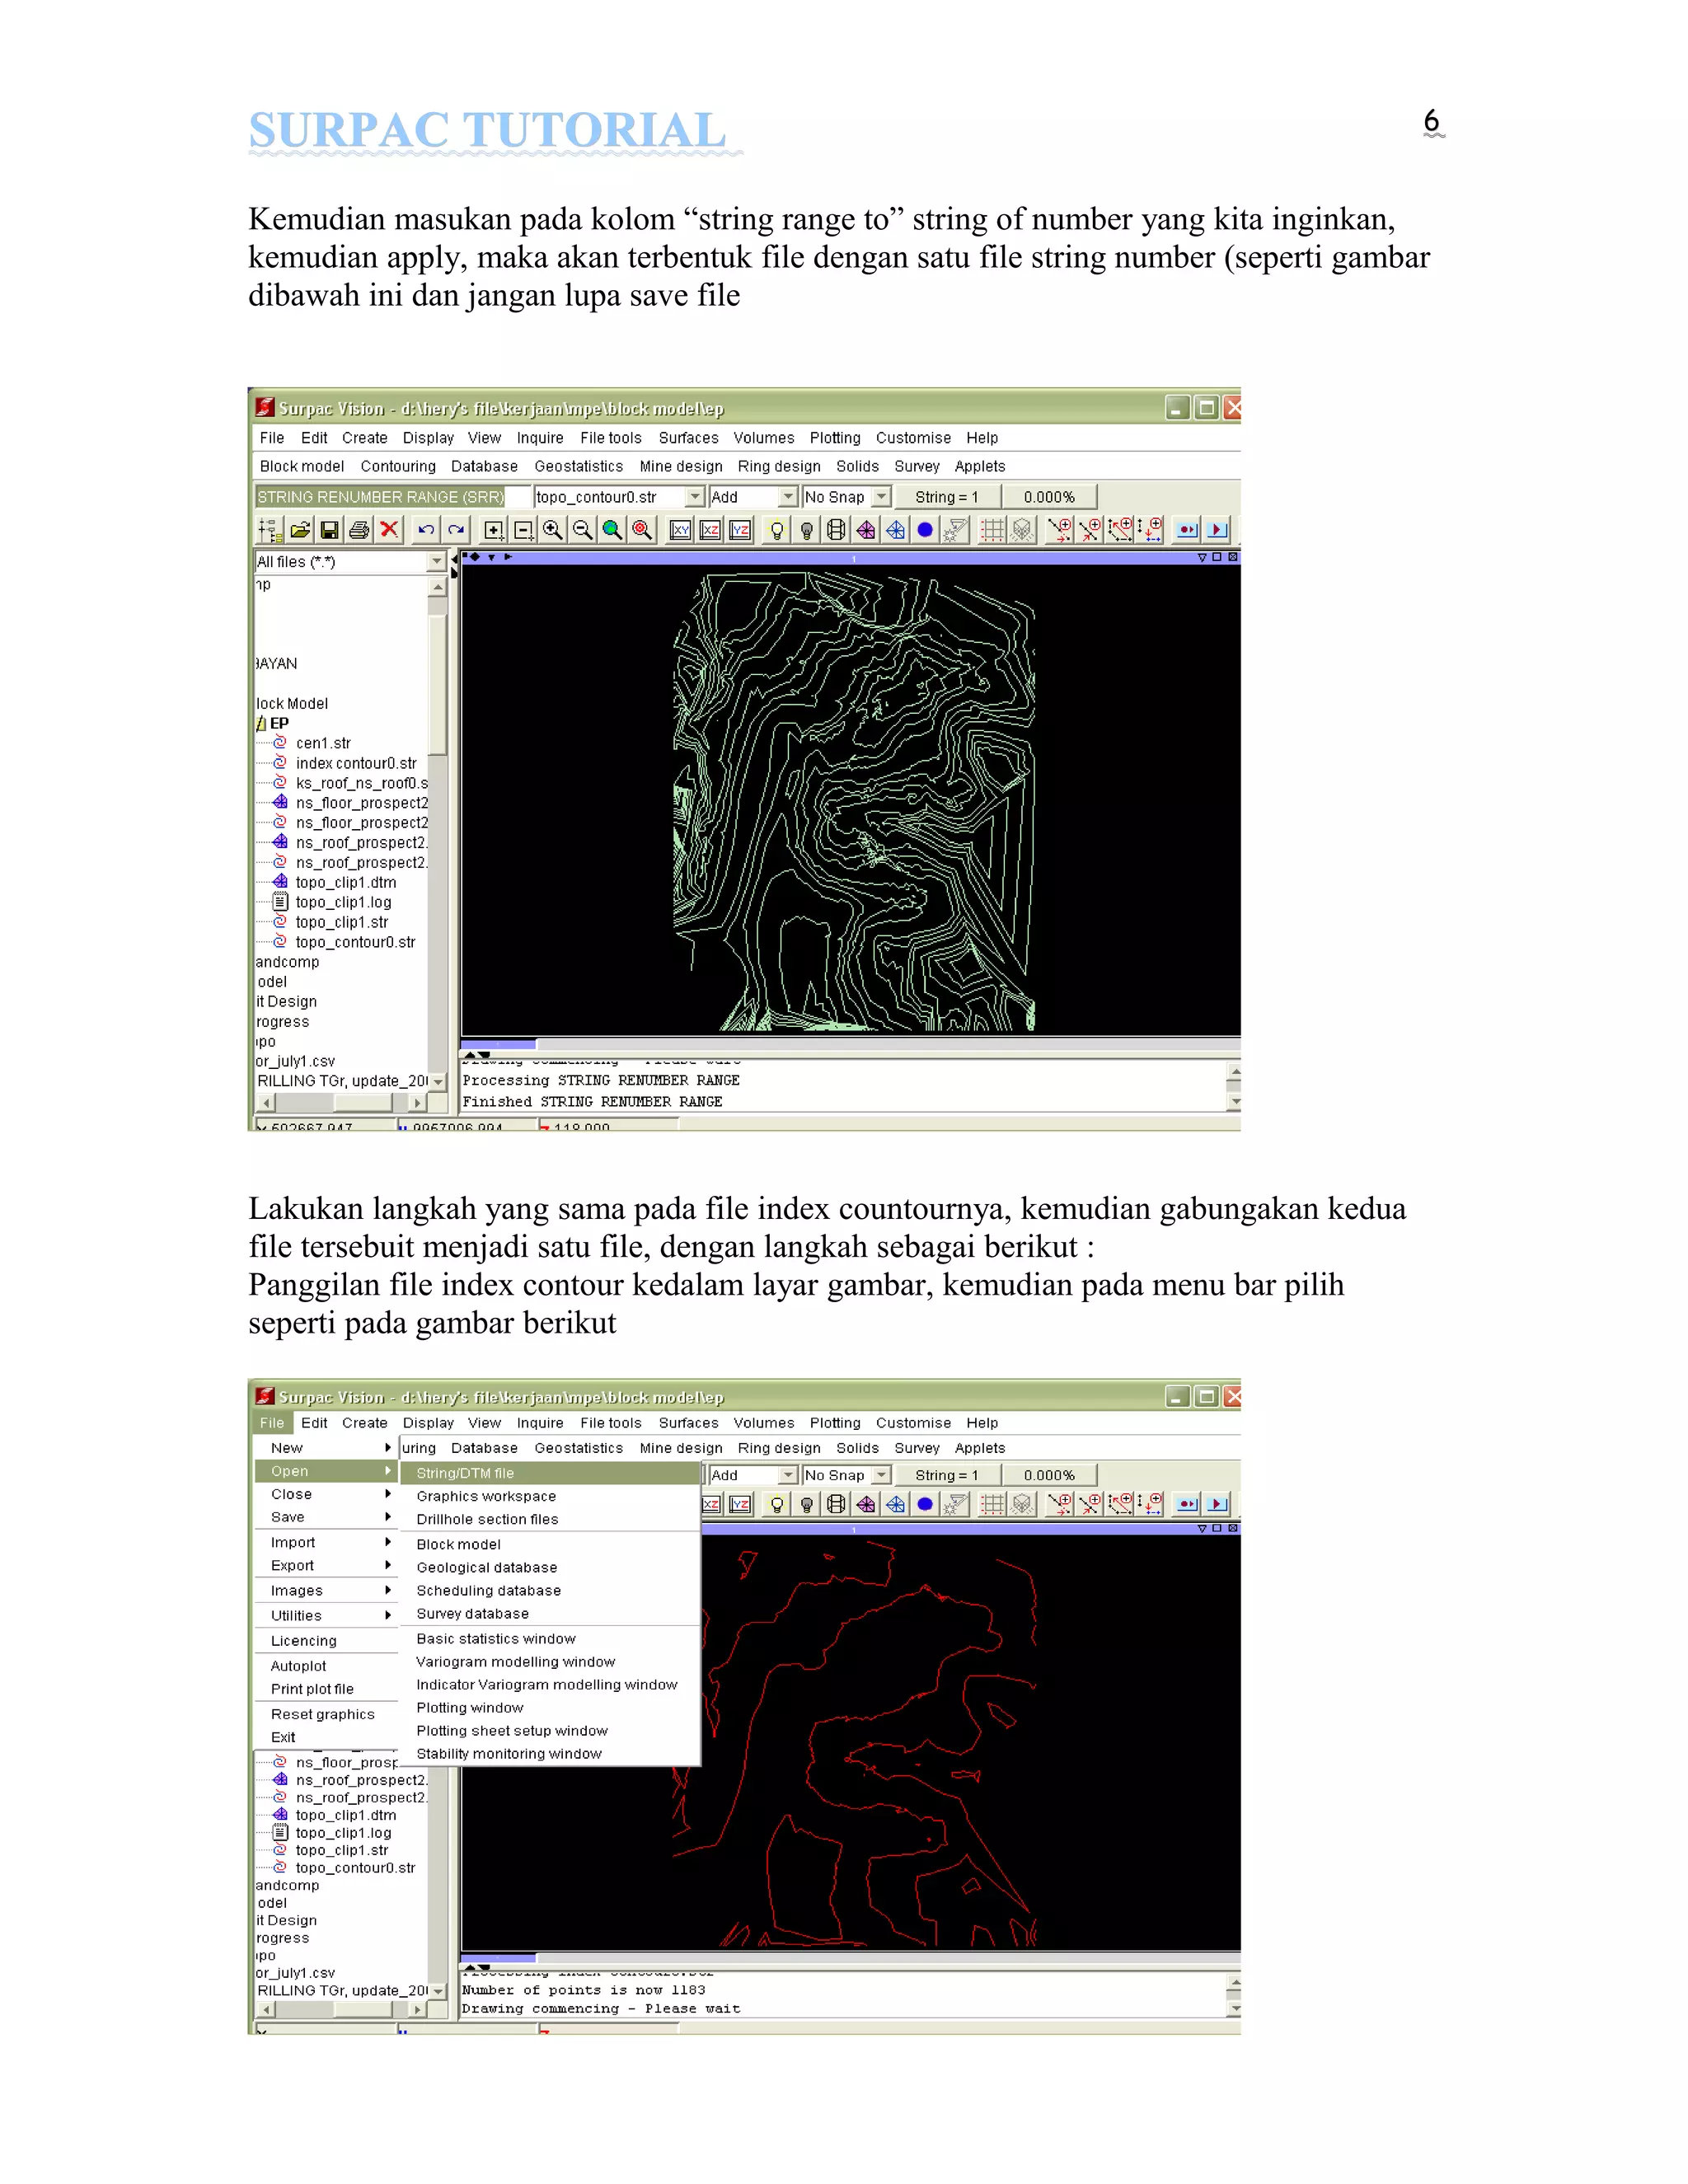
Task: Select String/DTM file menu entry
Action: 465,1473
